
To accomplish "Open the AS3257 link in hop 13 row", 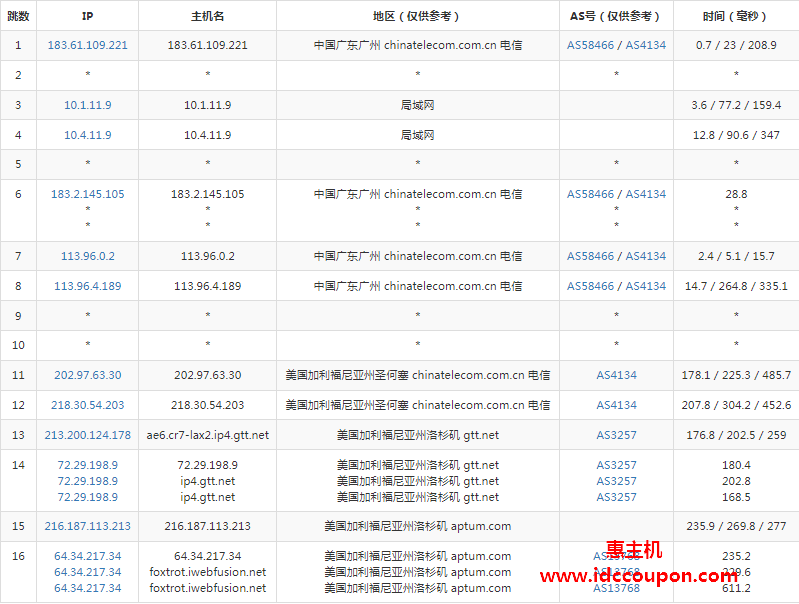I will pos(616,435).
